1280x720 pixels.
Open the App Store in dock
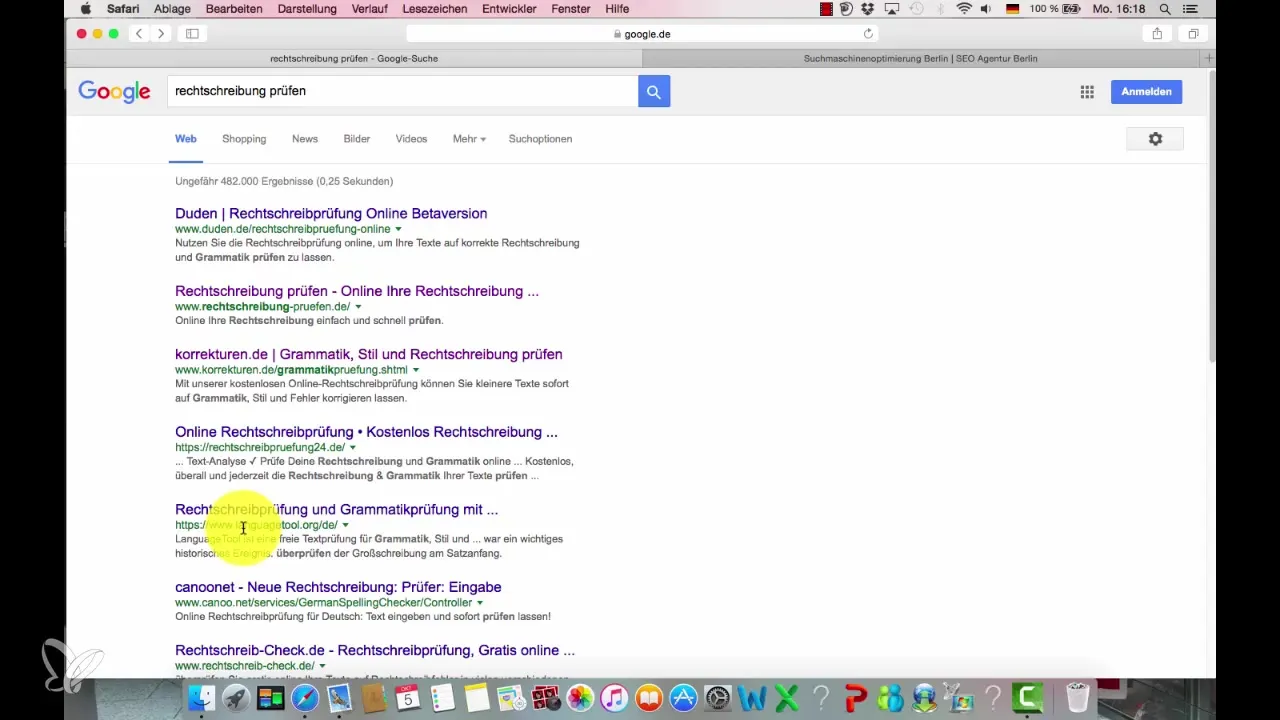(683, 697)
